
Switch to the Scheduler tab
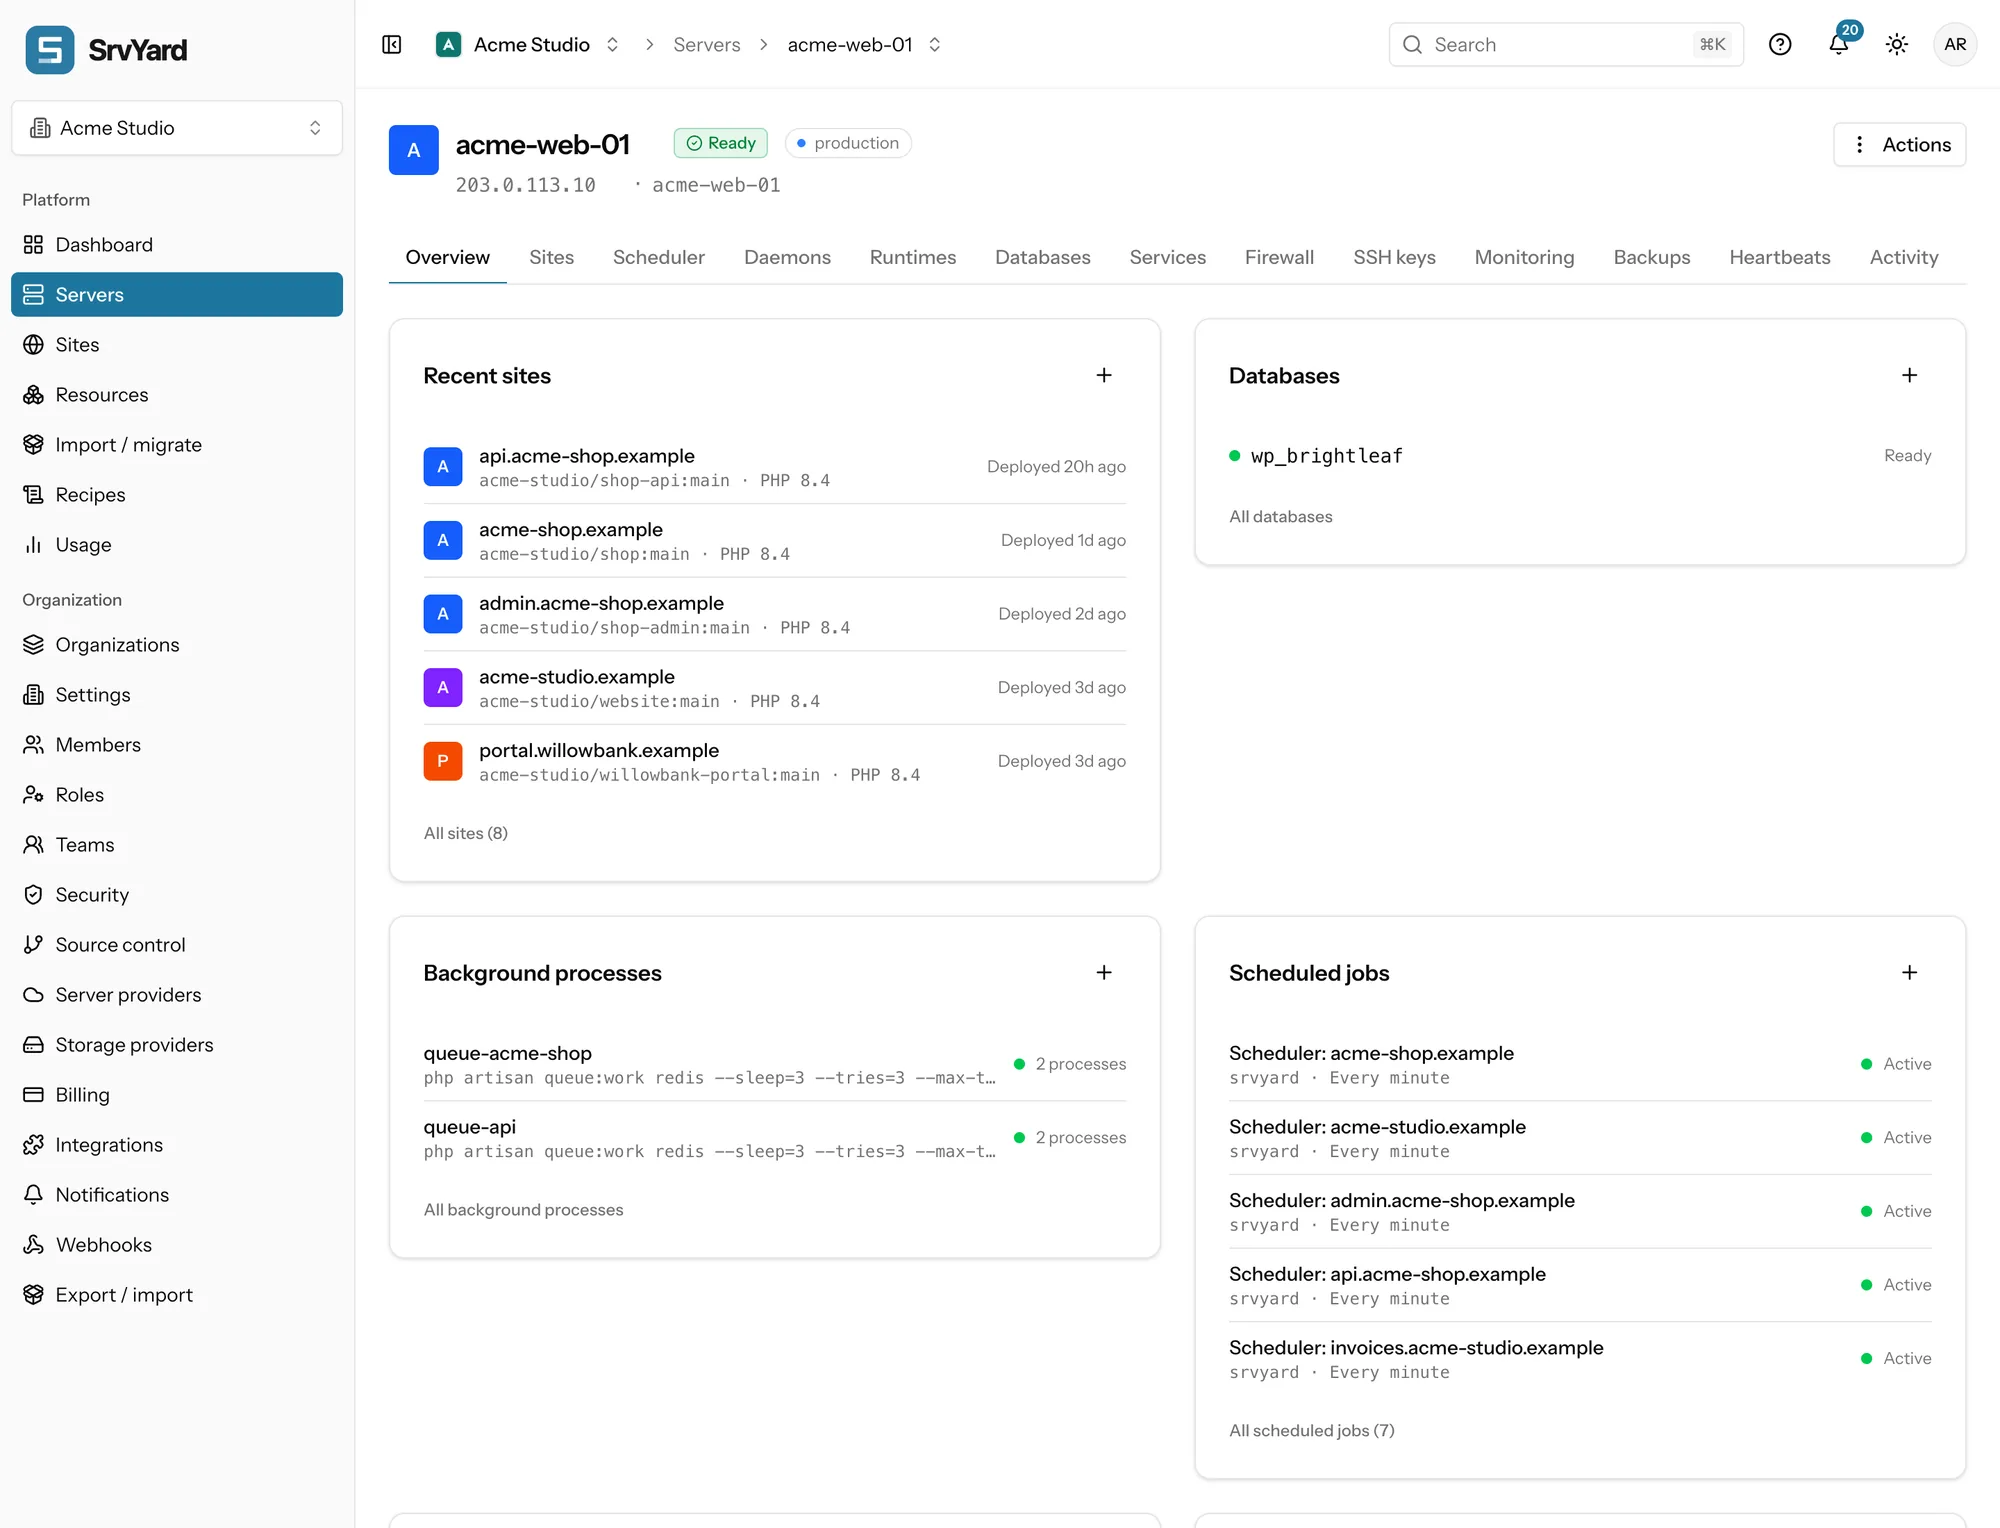658,258
